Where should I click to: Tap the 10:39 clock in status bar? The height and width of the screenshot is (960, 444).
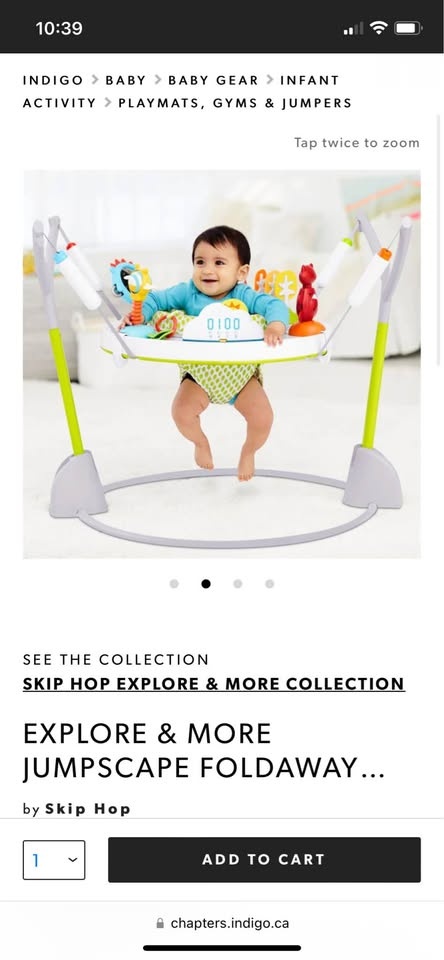[x=59, y=28]
